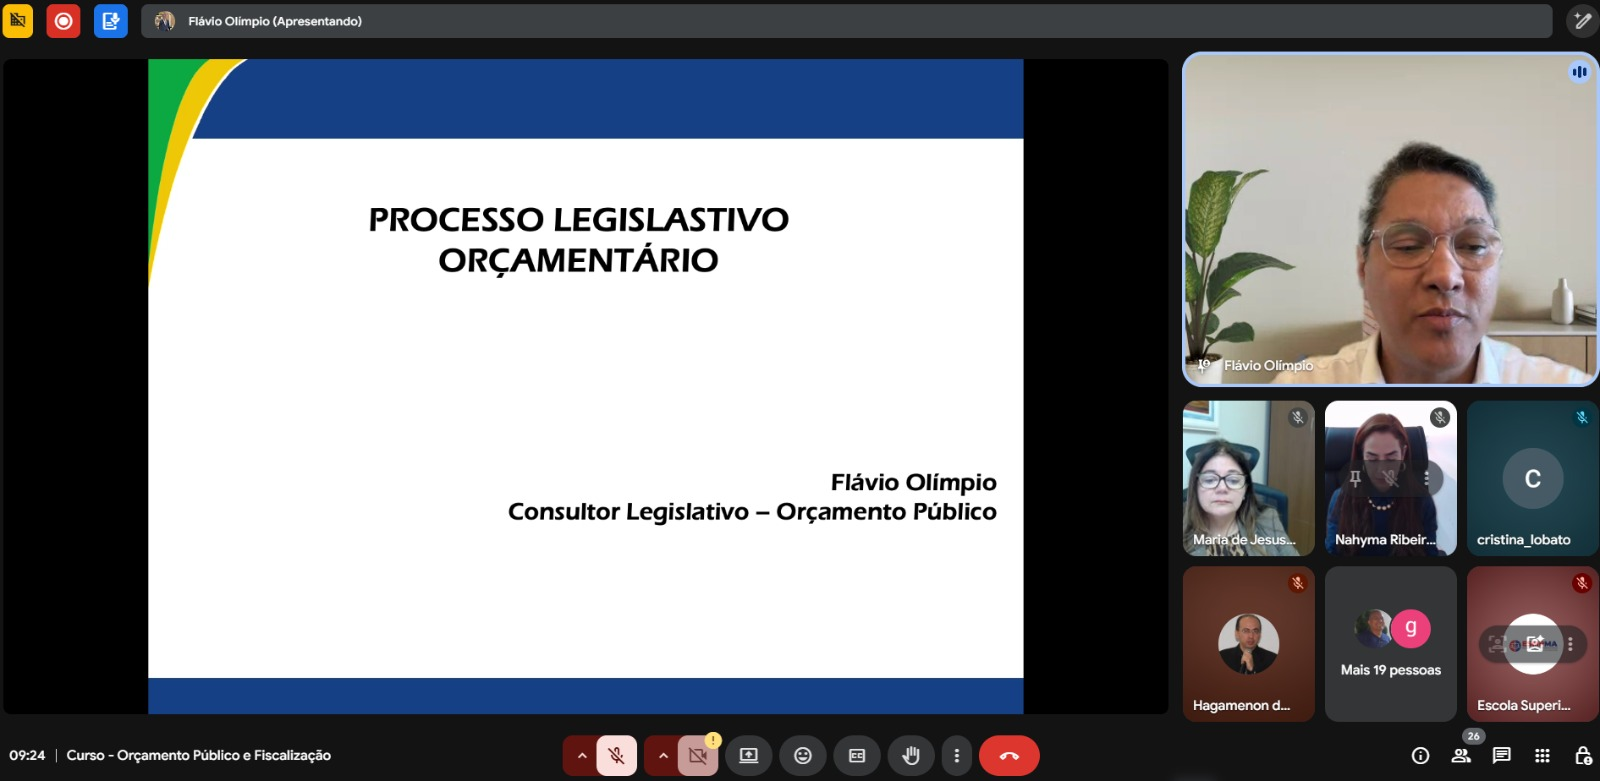Open the activities grid icon
This screenshot has height=781, width=1600.
(1542, 756)
